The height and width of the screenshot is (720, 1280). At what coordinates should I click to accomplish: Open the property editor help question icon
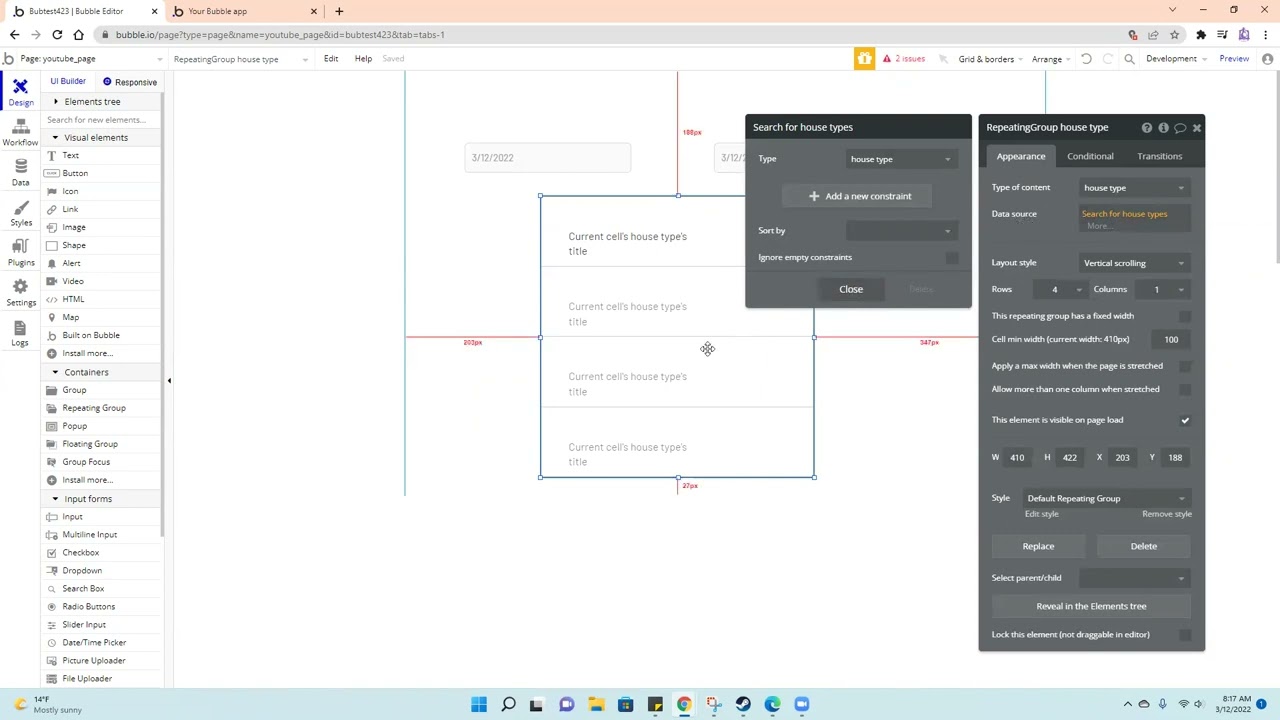pos(1147,127)
